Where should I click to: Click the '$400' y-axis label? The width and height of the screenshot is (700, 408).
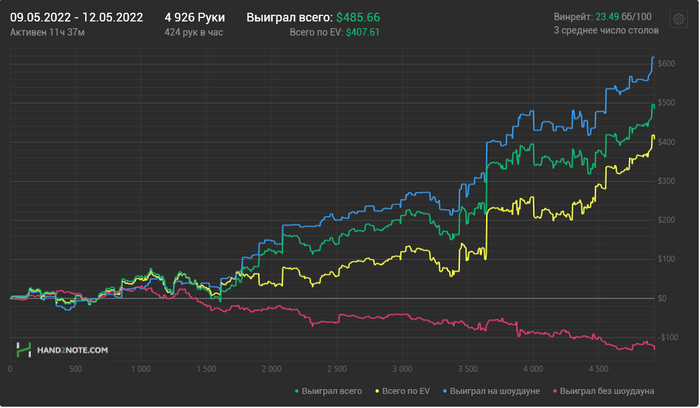click(x=667, y=142)
